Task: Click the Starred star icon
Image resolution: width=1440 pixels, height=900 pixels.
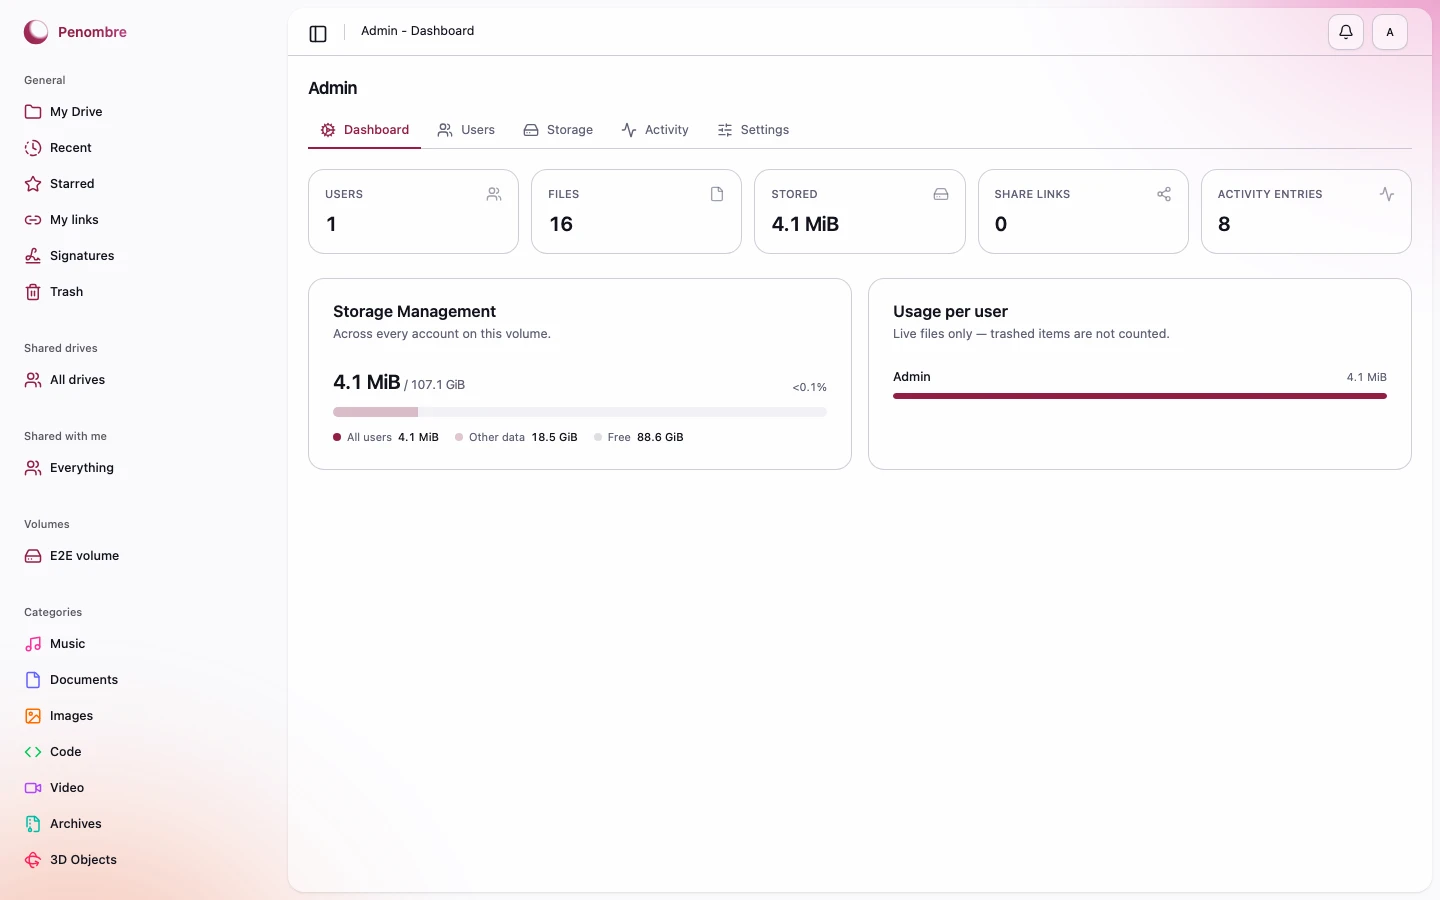Action: (x=33, y=184)
